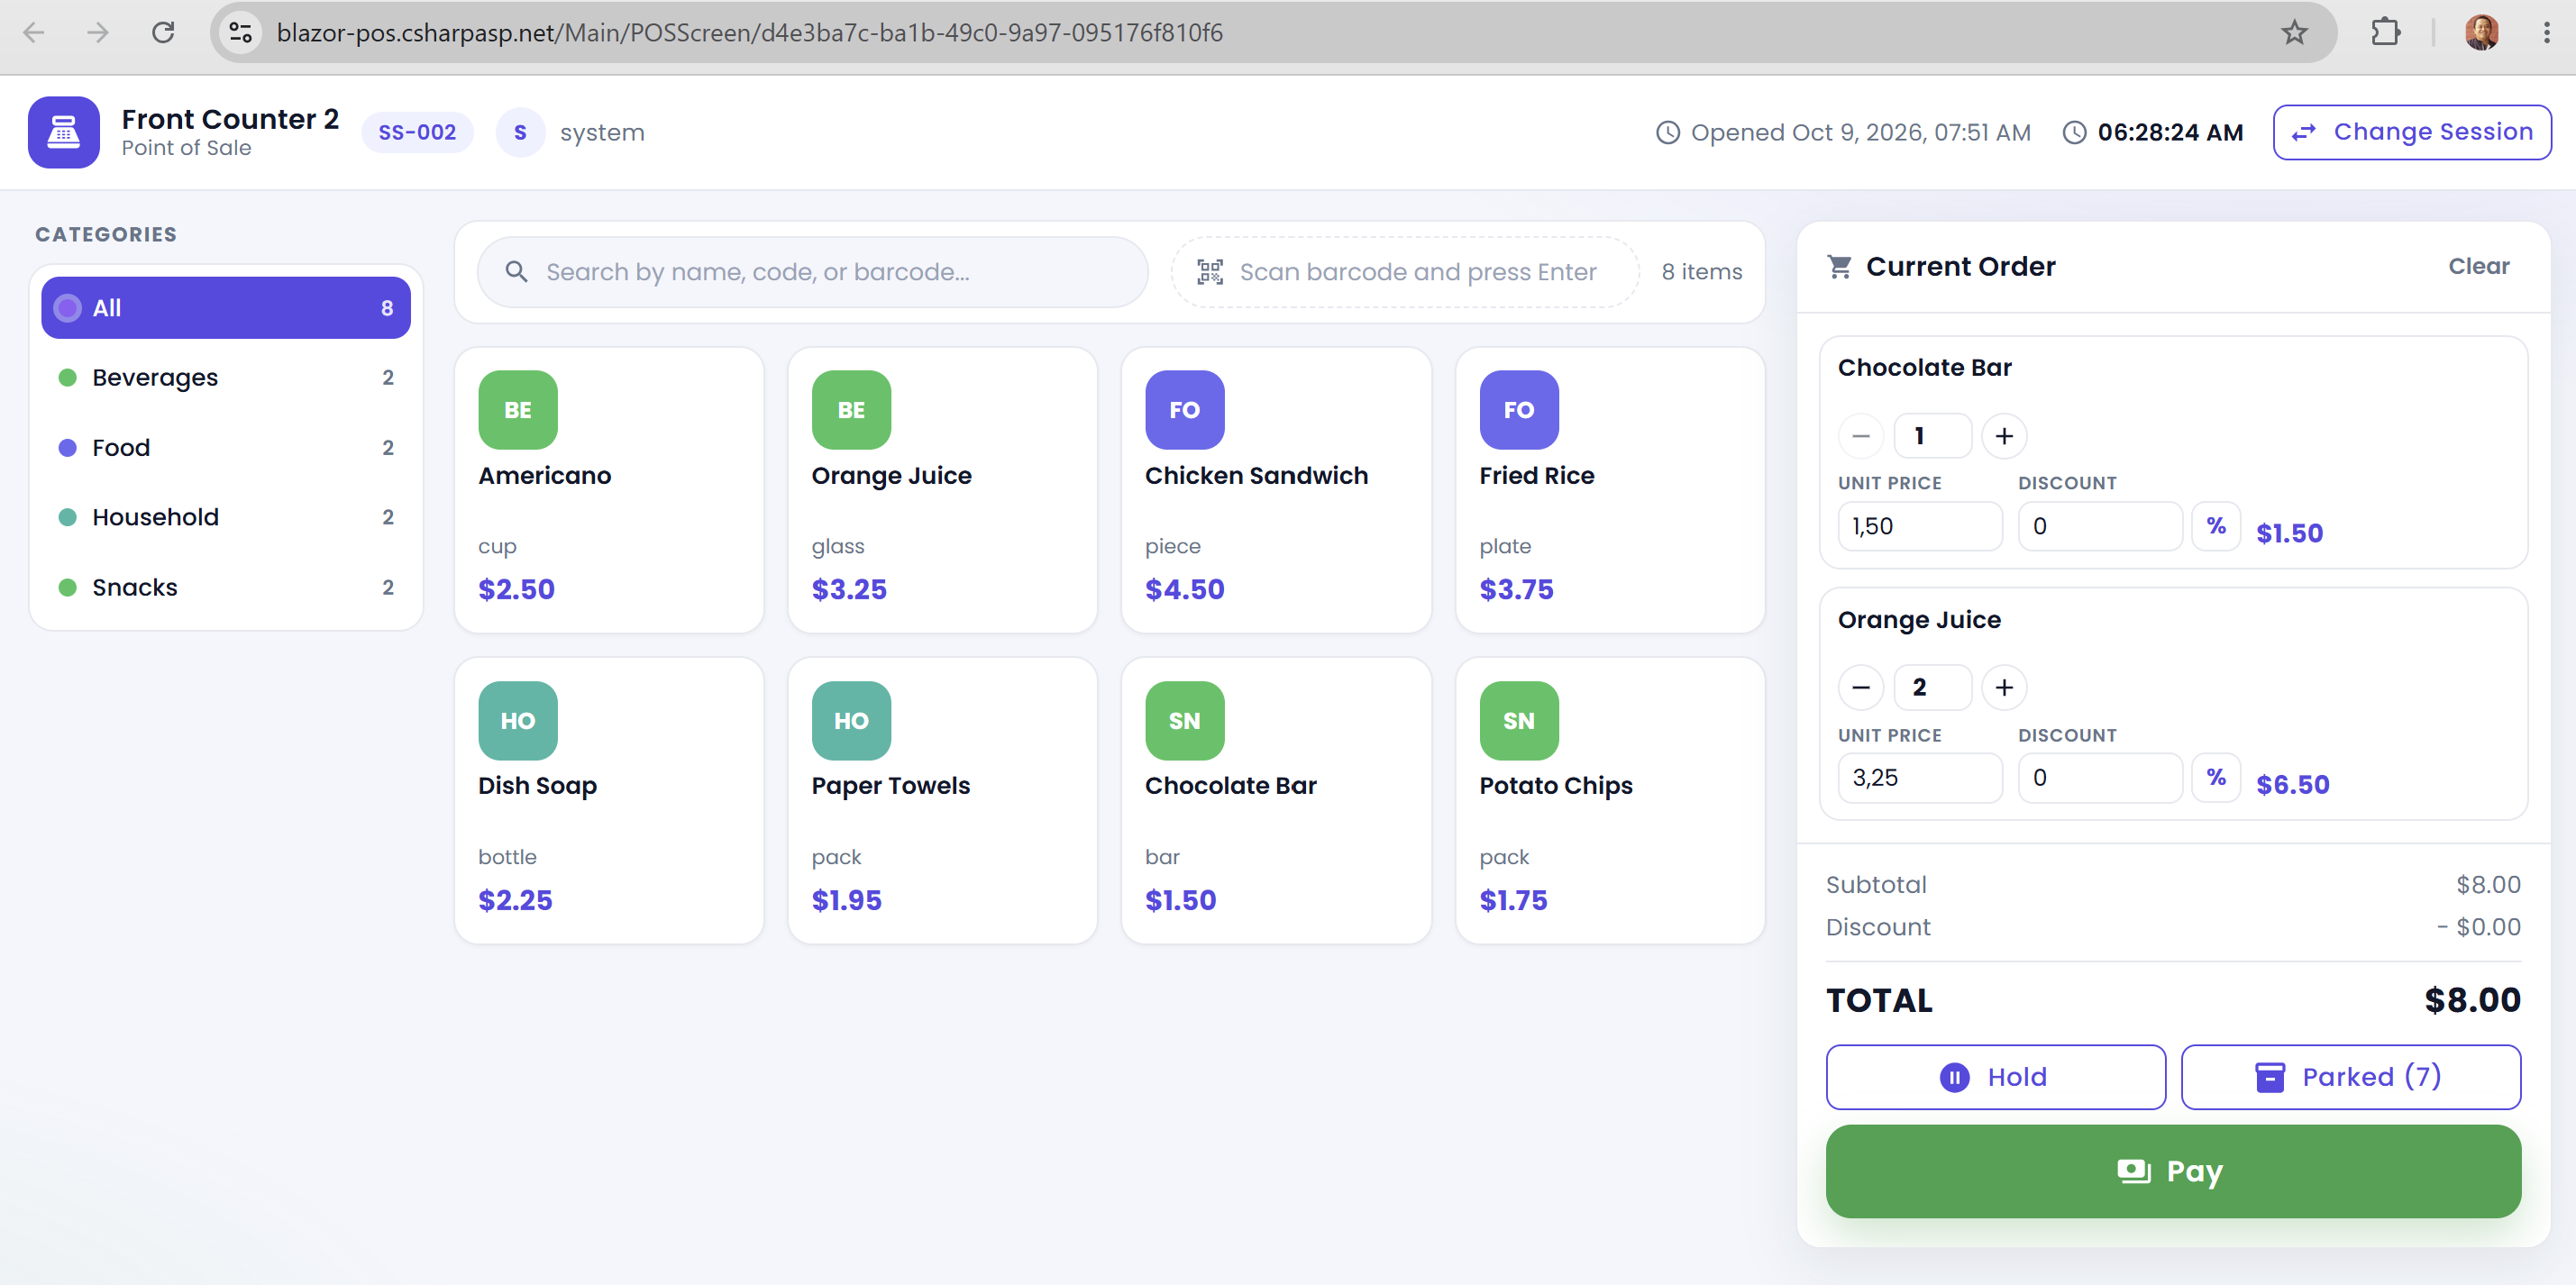Image resolution: width=2576 pixels, height=1285 pixels.
Task: Click the Potato Chips SN badge
Action: [1518, 721]
